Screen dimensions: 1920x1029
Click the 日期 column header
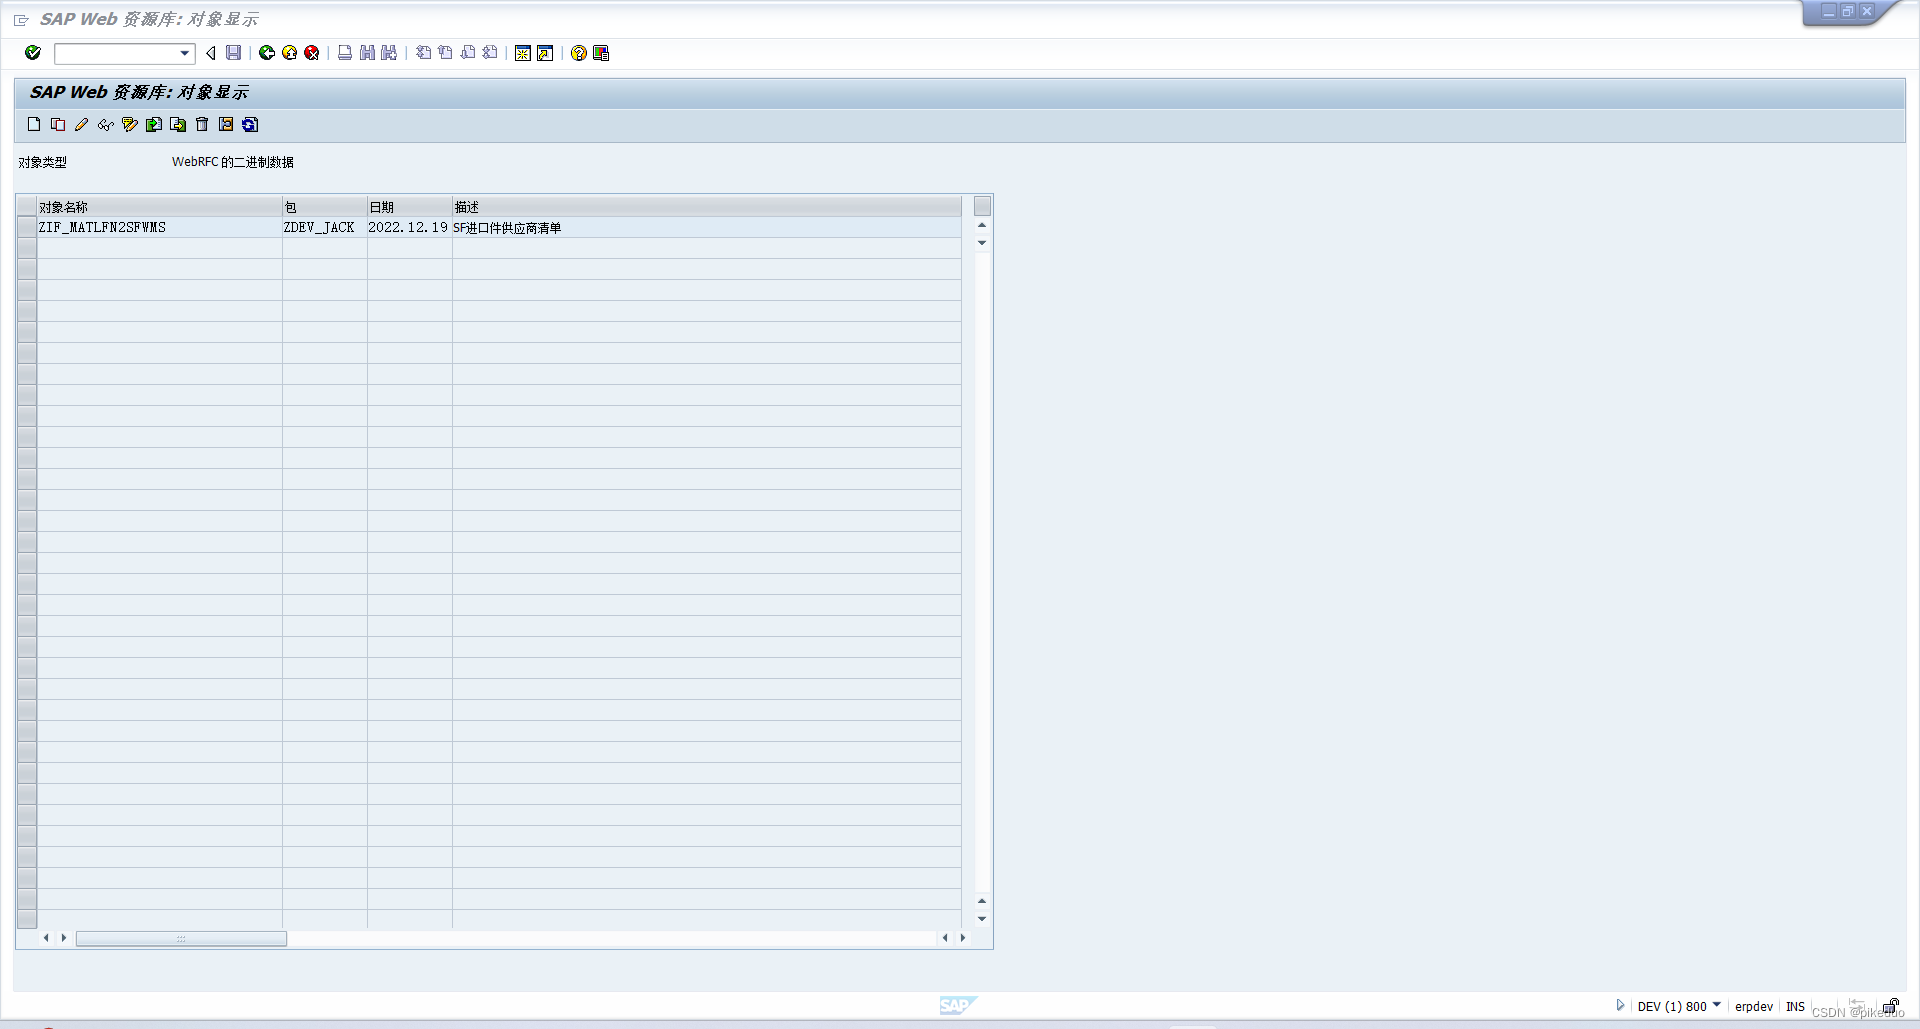410,207
